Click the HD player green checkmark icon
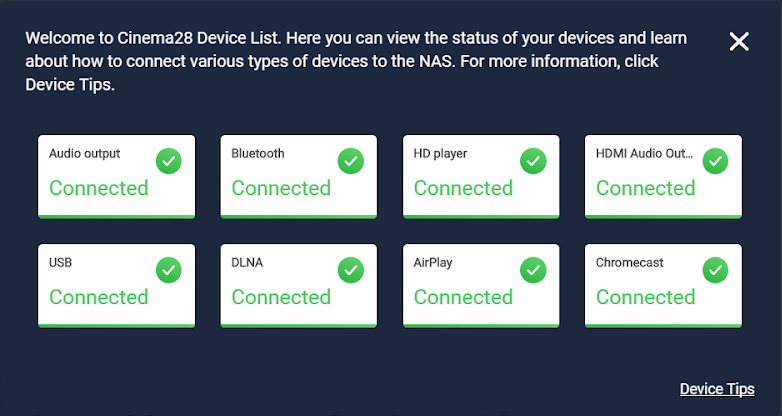The width and height of the screenshot is (782, 416). point(533,161)
